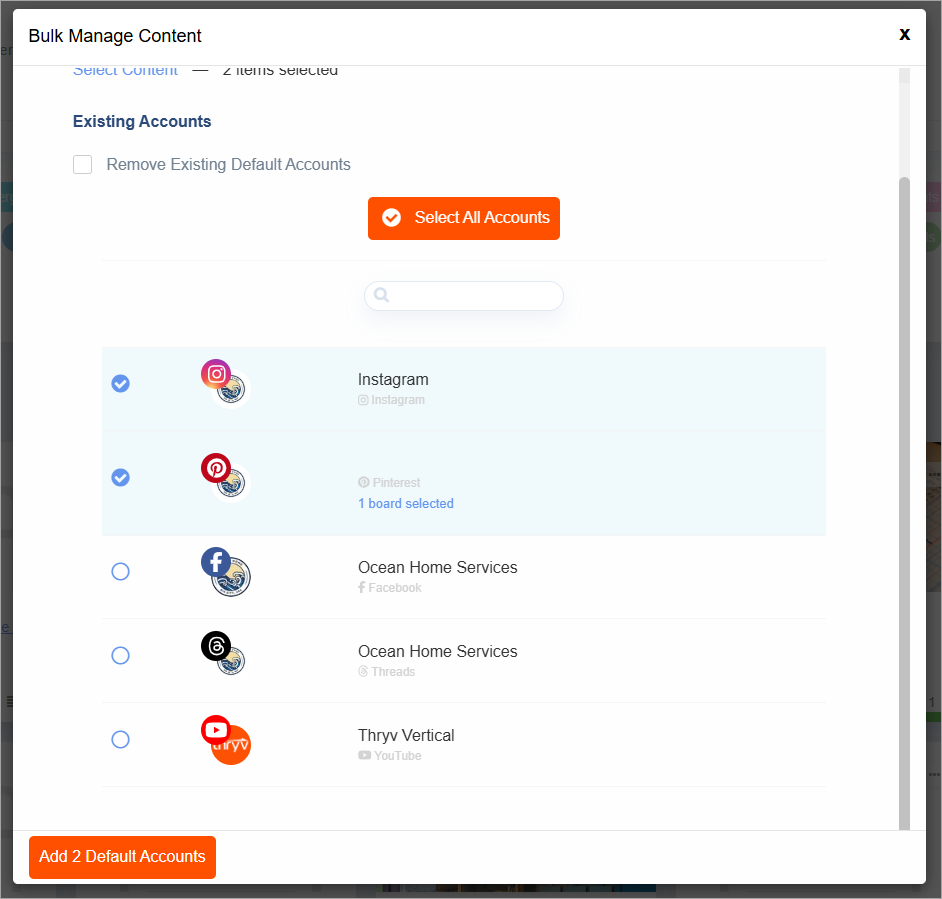The height and width of the screenshot is (899, 942).
Task: Click the magnifier icon in search box
Action: click(x=381, y=296)
